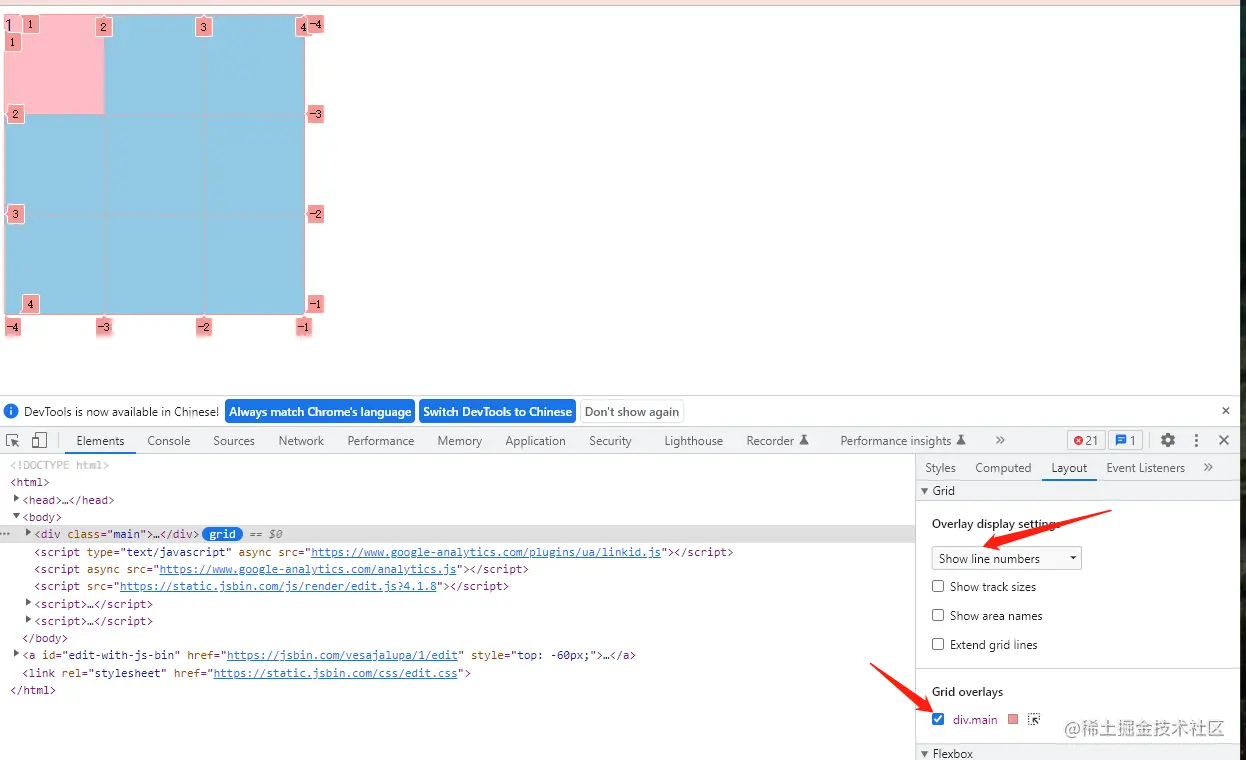Image resolution: width=1246 pixels, height=760 pixels.
Task: Click Always match Chrome's language button
Action: pos(320,411)
